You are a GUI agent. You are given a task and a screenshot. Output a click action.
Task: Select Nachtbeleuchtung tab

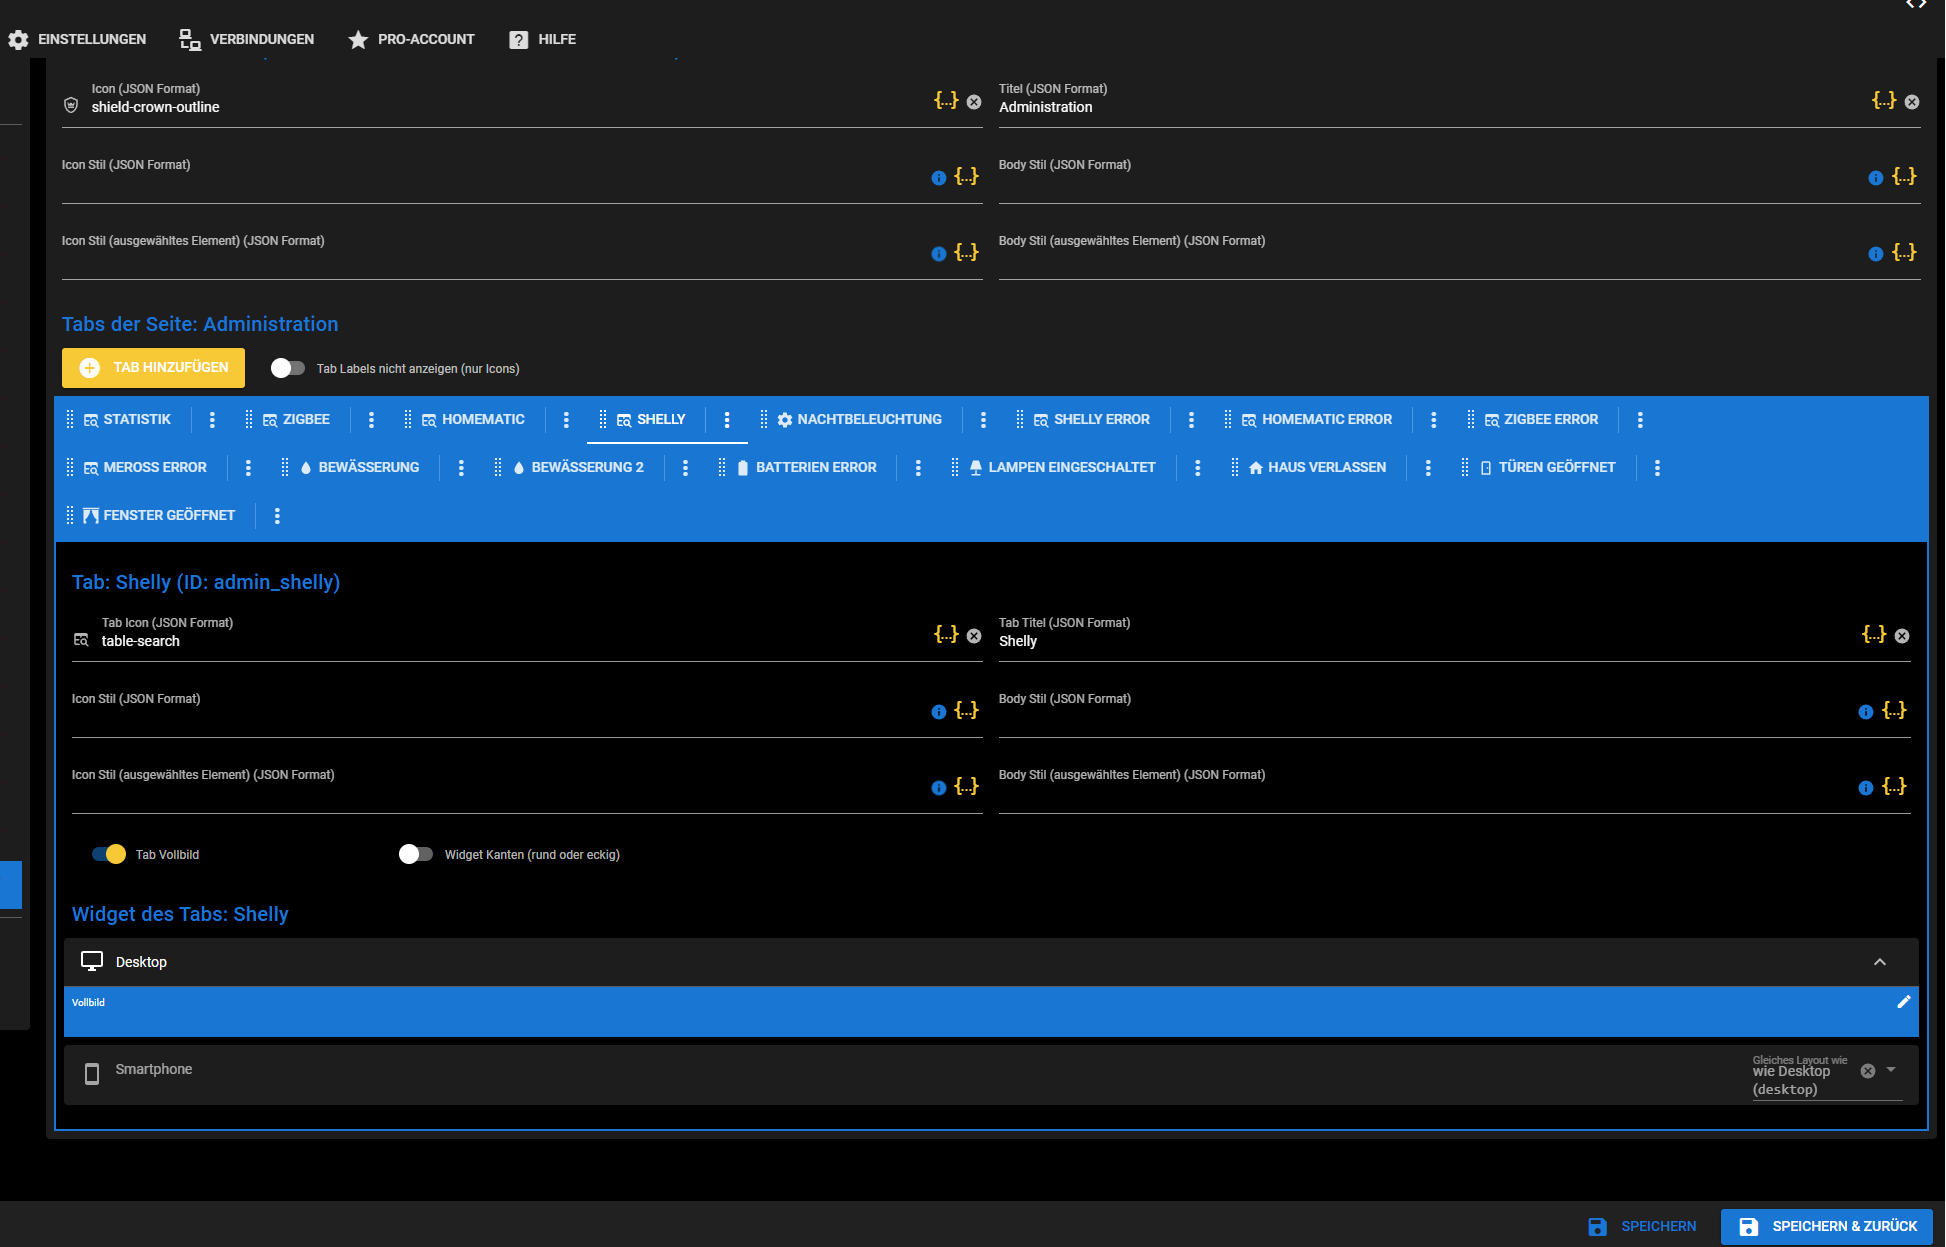point(859,420)
